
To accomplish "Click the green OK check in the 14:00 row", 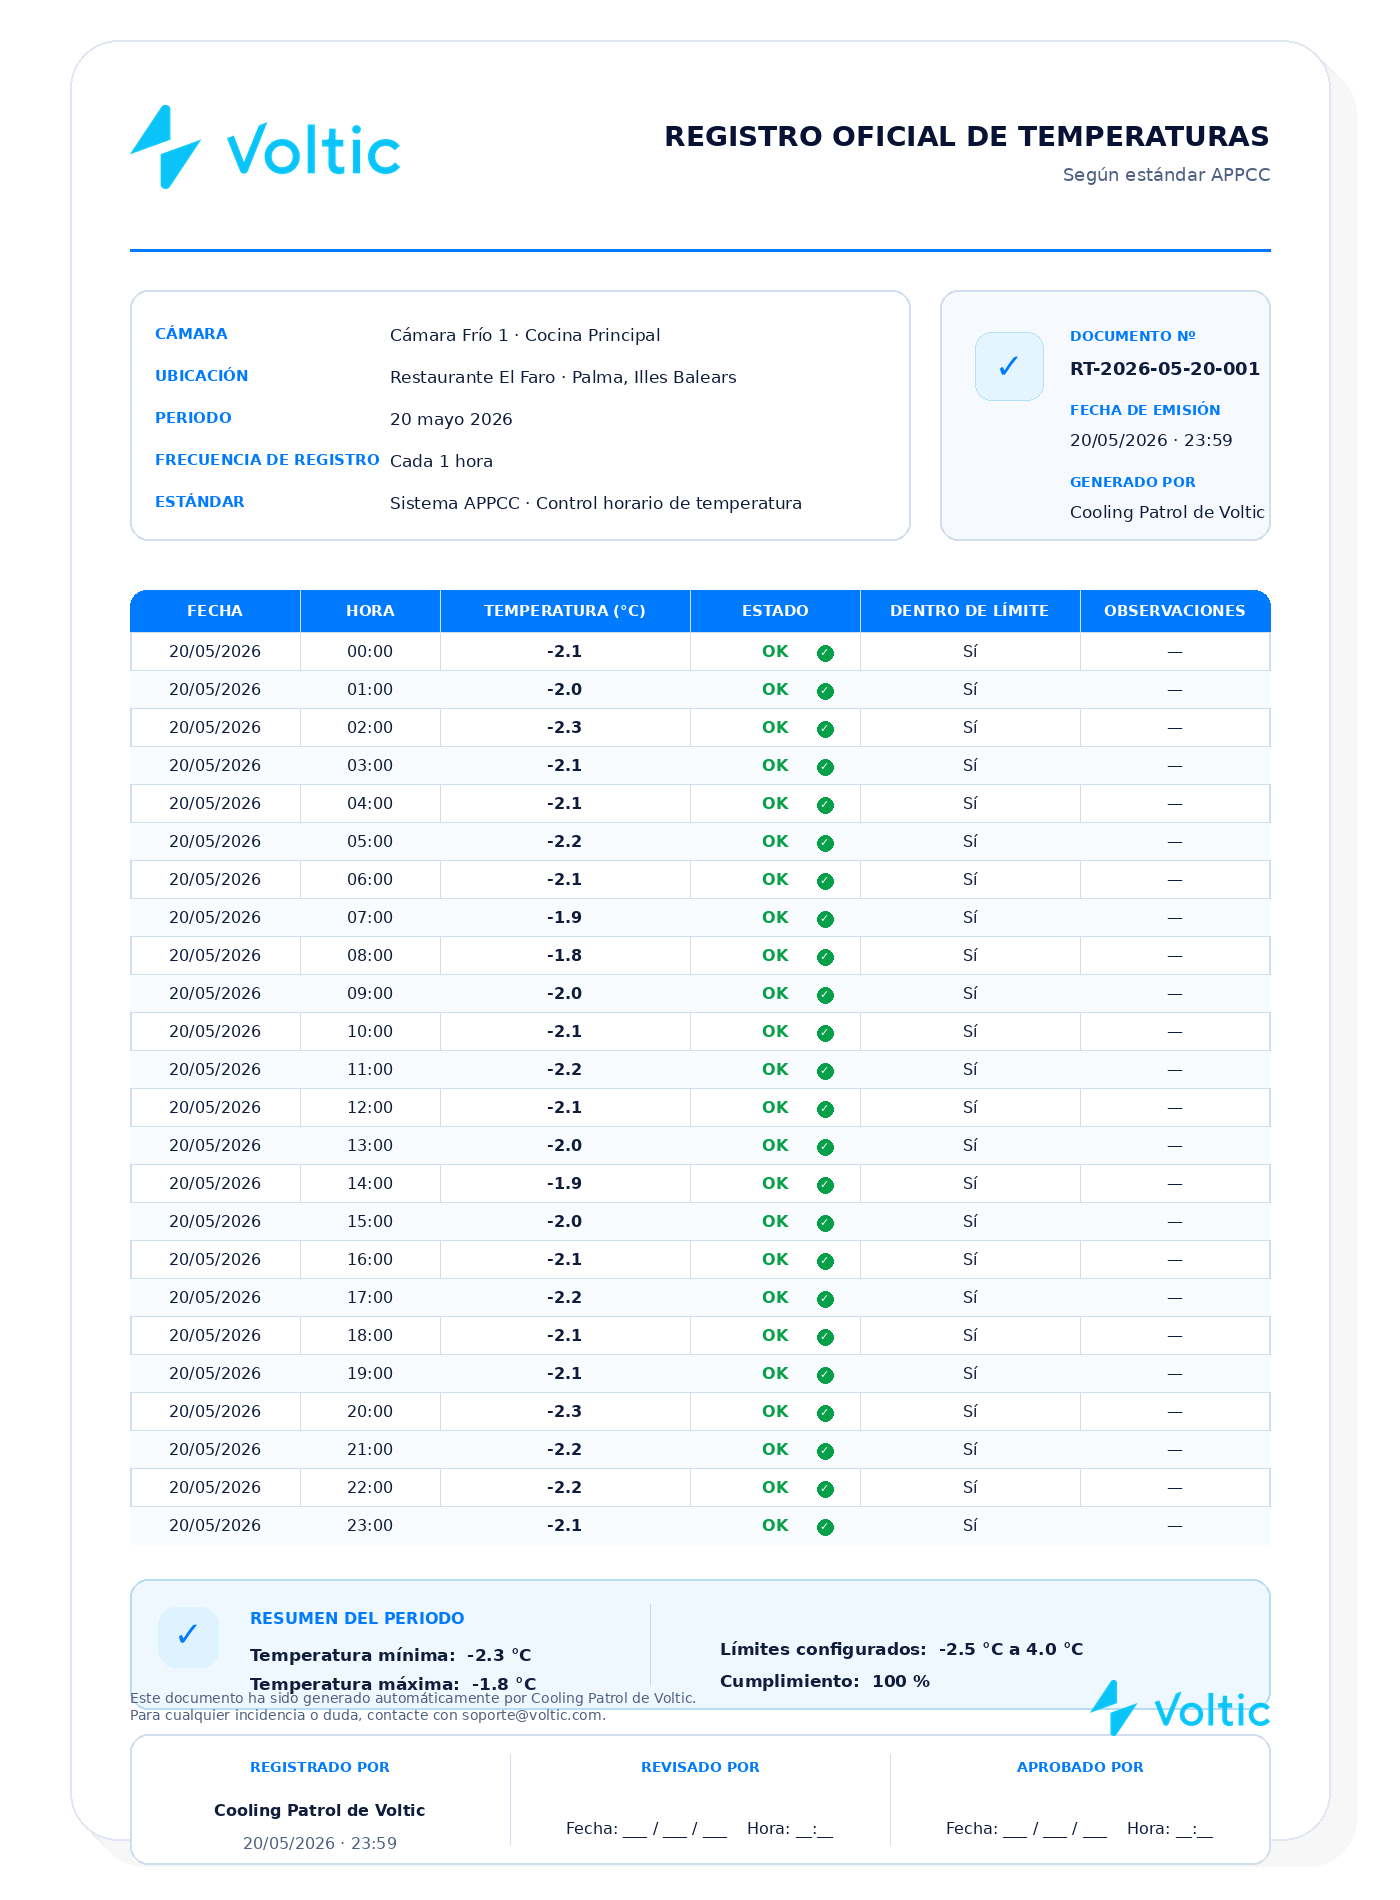I will tap(825, 1185).
